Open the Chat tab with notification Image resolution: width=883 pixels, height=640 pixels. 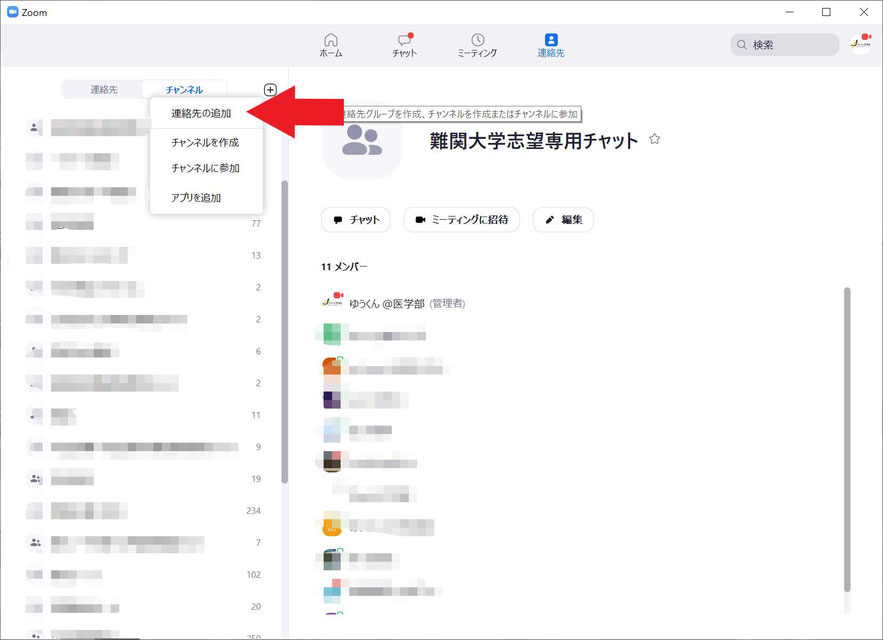tap(404, 45)
